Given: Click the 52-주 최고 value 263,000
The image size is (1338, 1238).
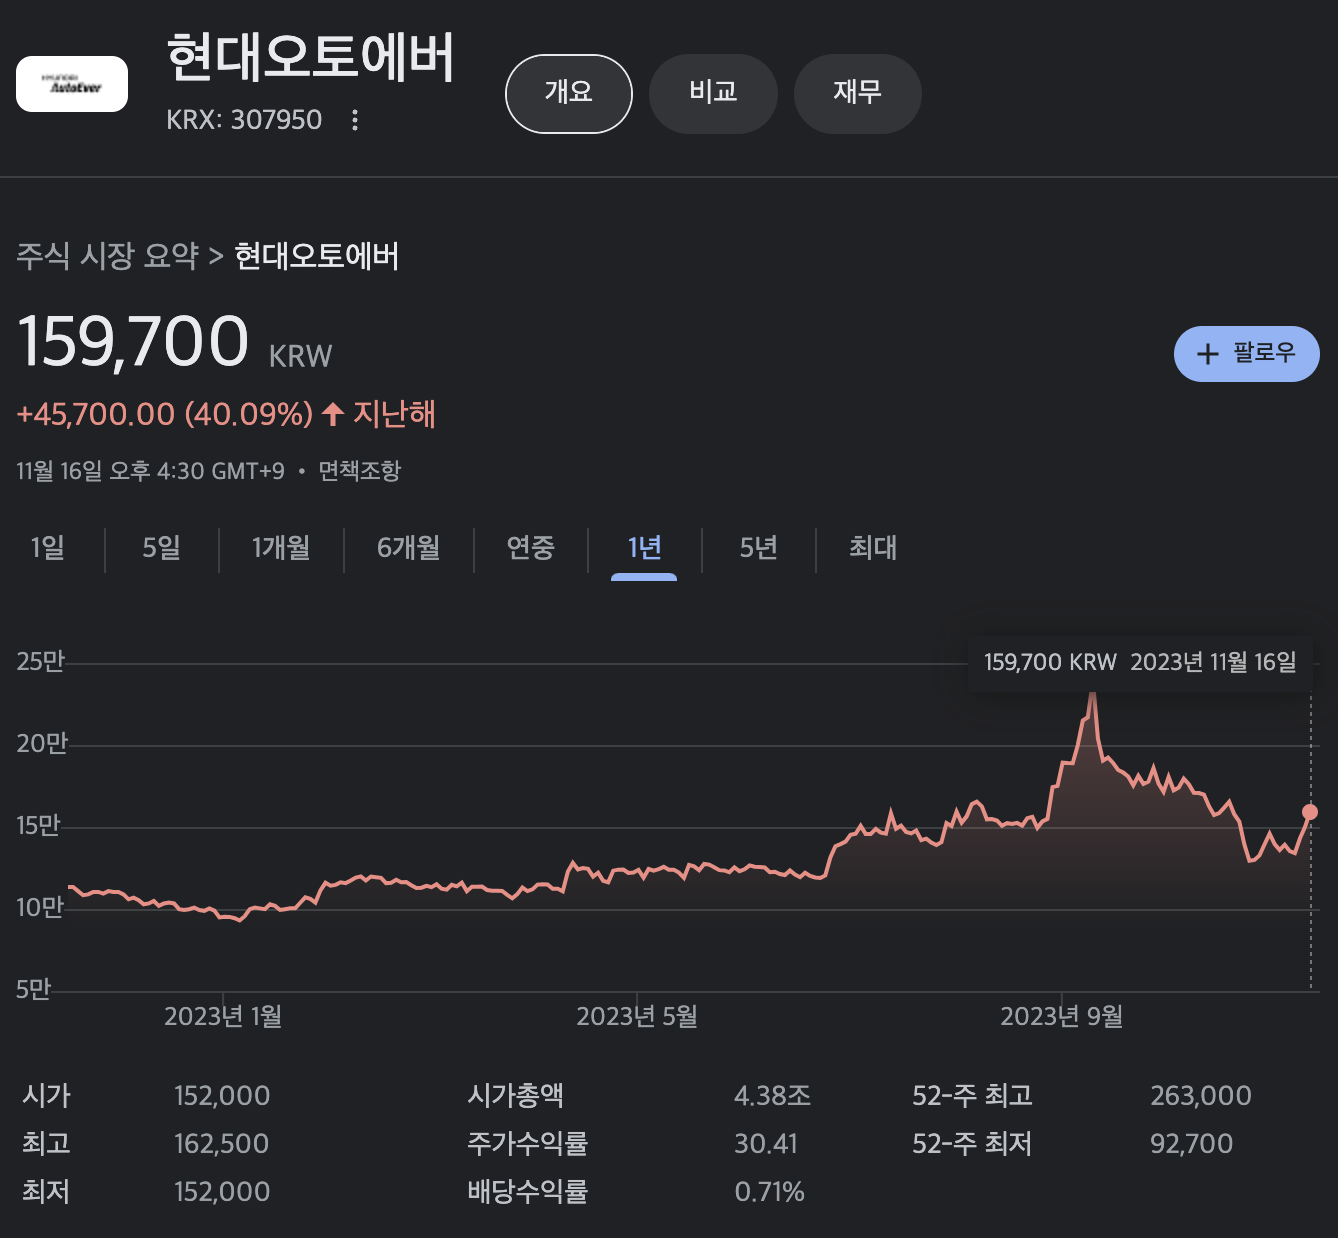Looking at the screenshot, I should click(1201, 1096).
